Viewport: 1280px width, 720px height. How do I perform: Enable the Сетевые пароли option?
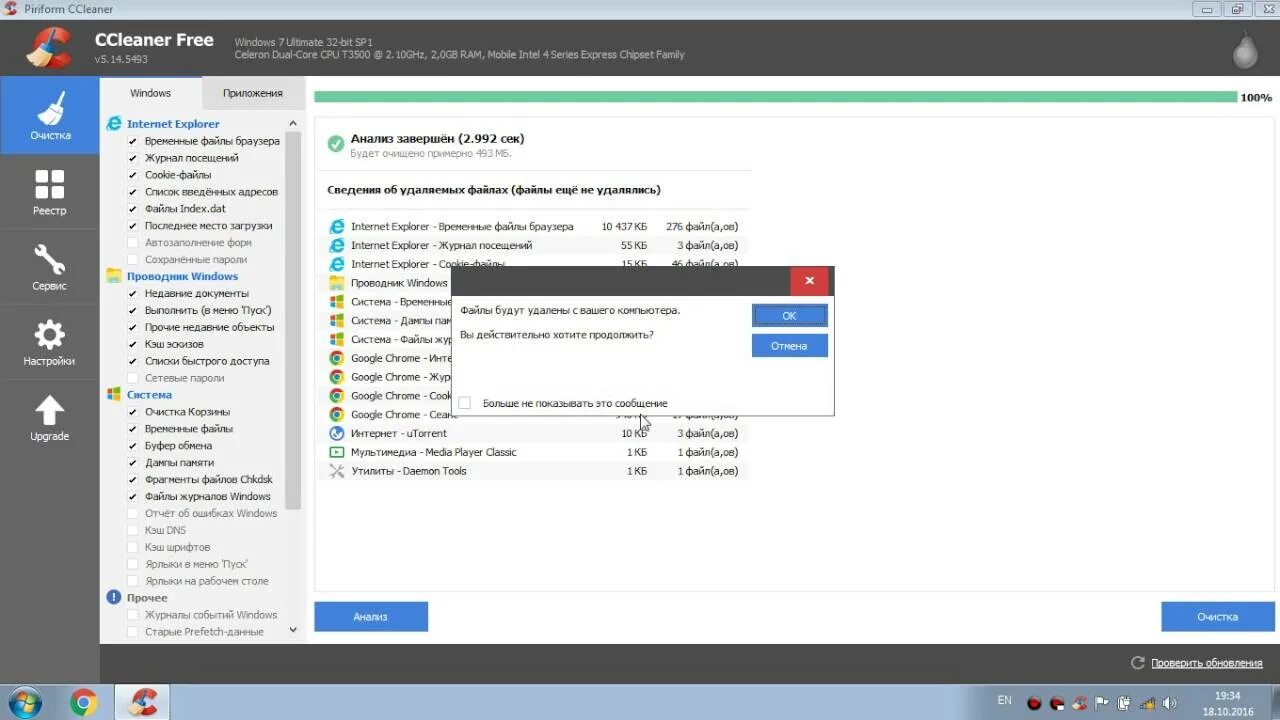[130, 378]
